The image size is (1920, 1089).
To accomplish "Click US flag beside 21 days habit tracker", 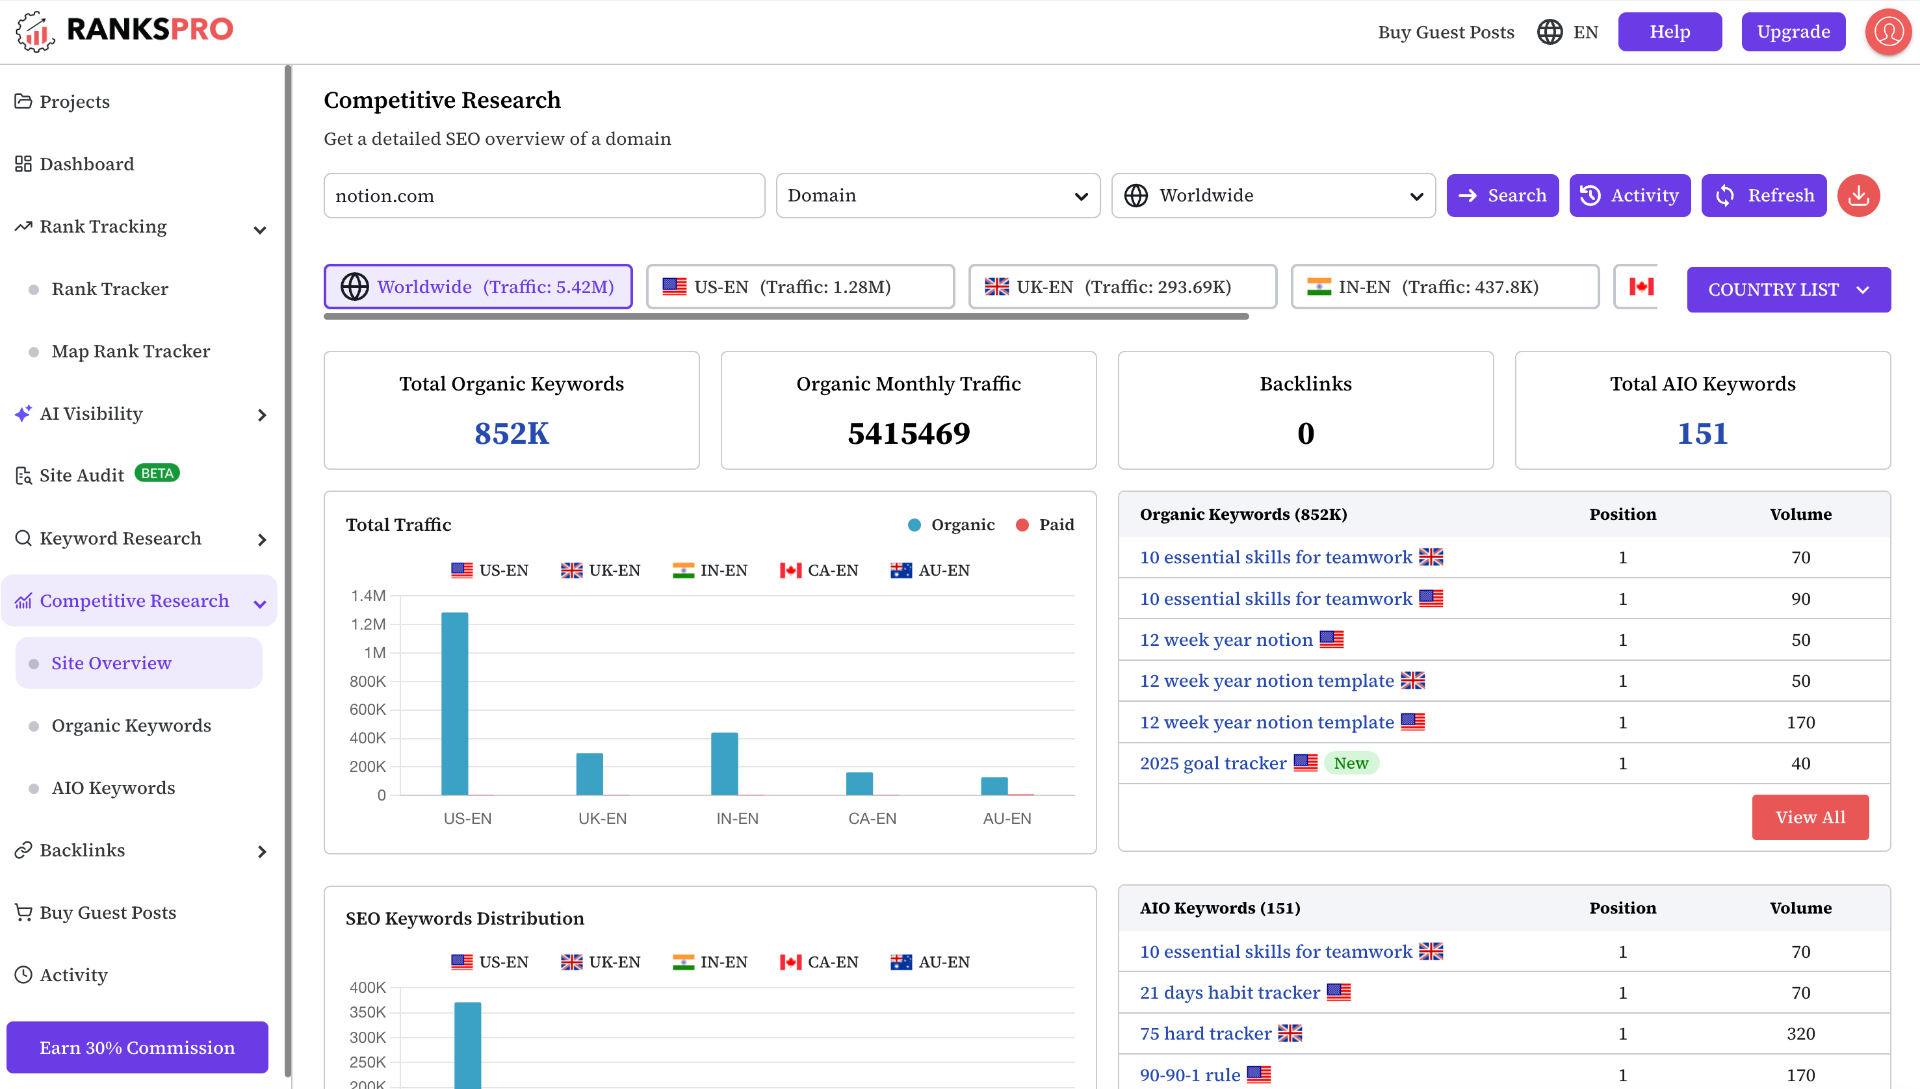I will [x=1339, y=993].
